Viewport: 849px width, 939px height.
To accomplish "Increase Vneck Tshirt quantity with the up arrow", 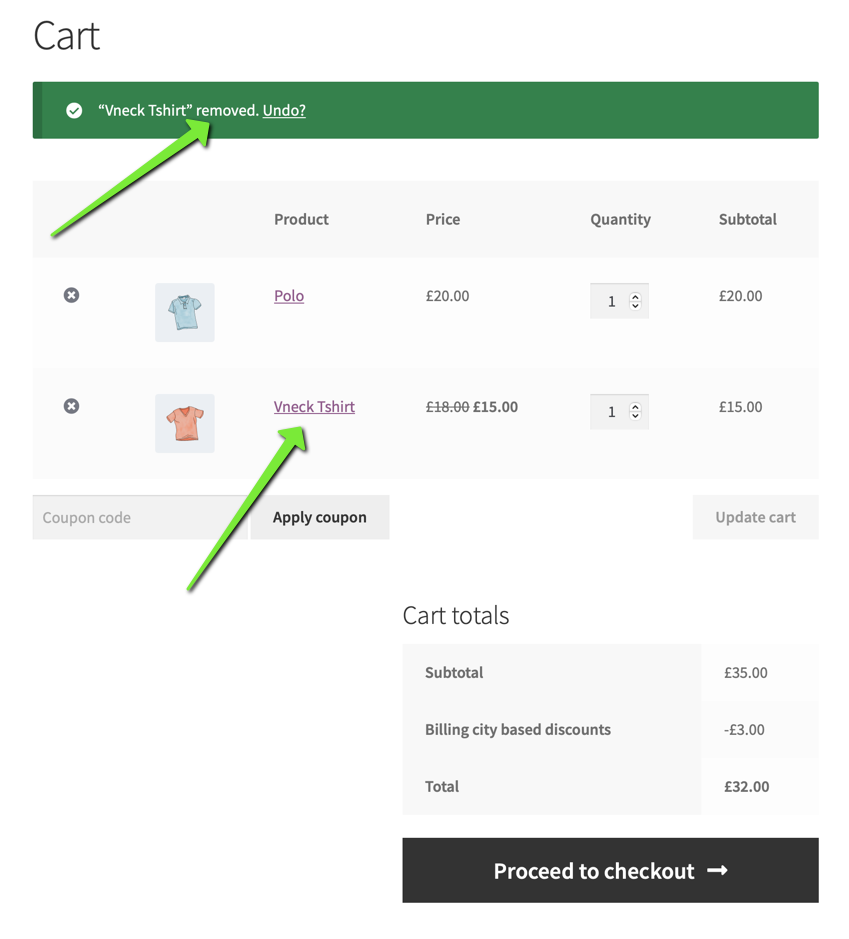I will 635,407.
